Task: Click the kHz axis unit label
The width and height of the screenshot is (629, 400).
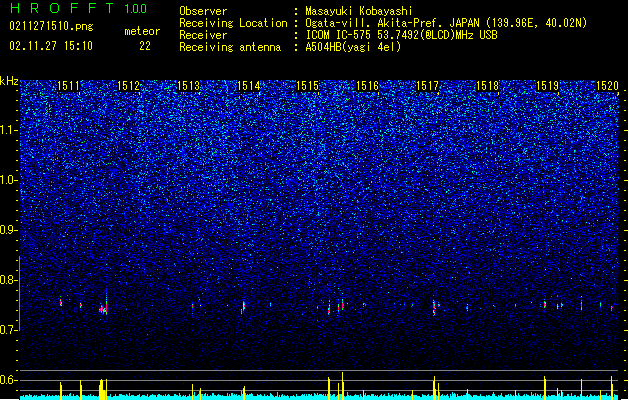Action: tap(9, 81)
